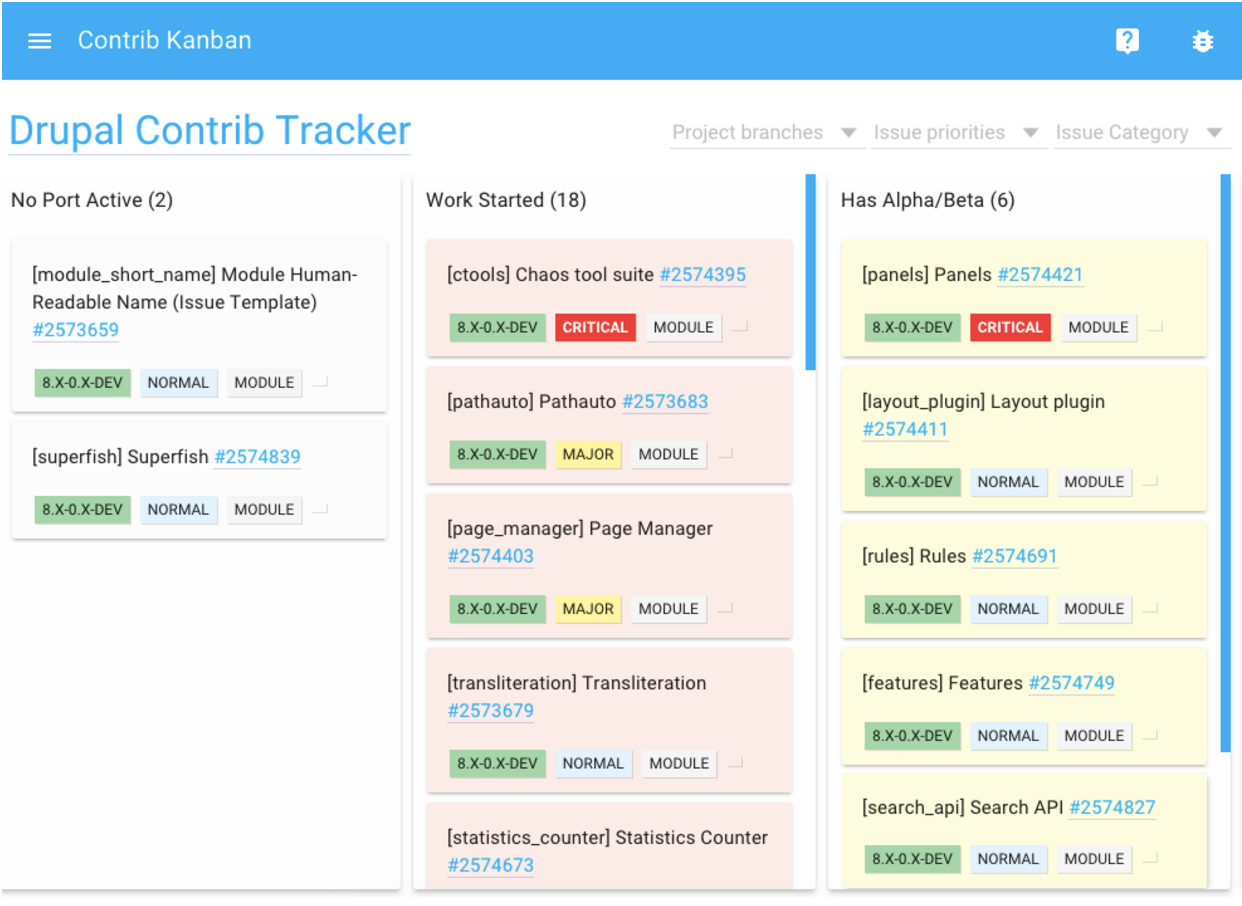
Task: Click the NORMAL tag on Features card
Action: pyautogui.click(x=1008, y=735)
